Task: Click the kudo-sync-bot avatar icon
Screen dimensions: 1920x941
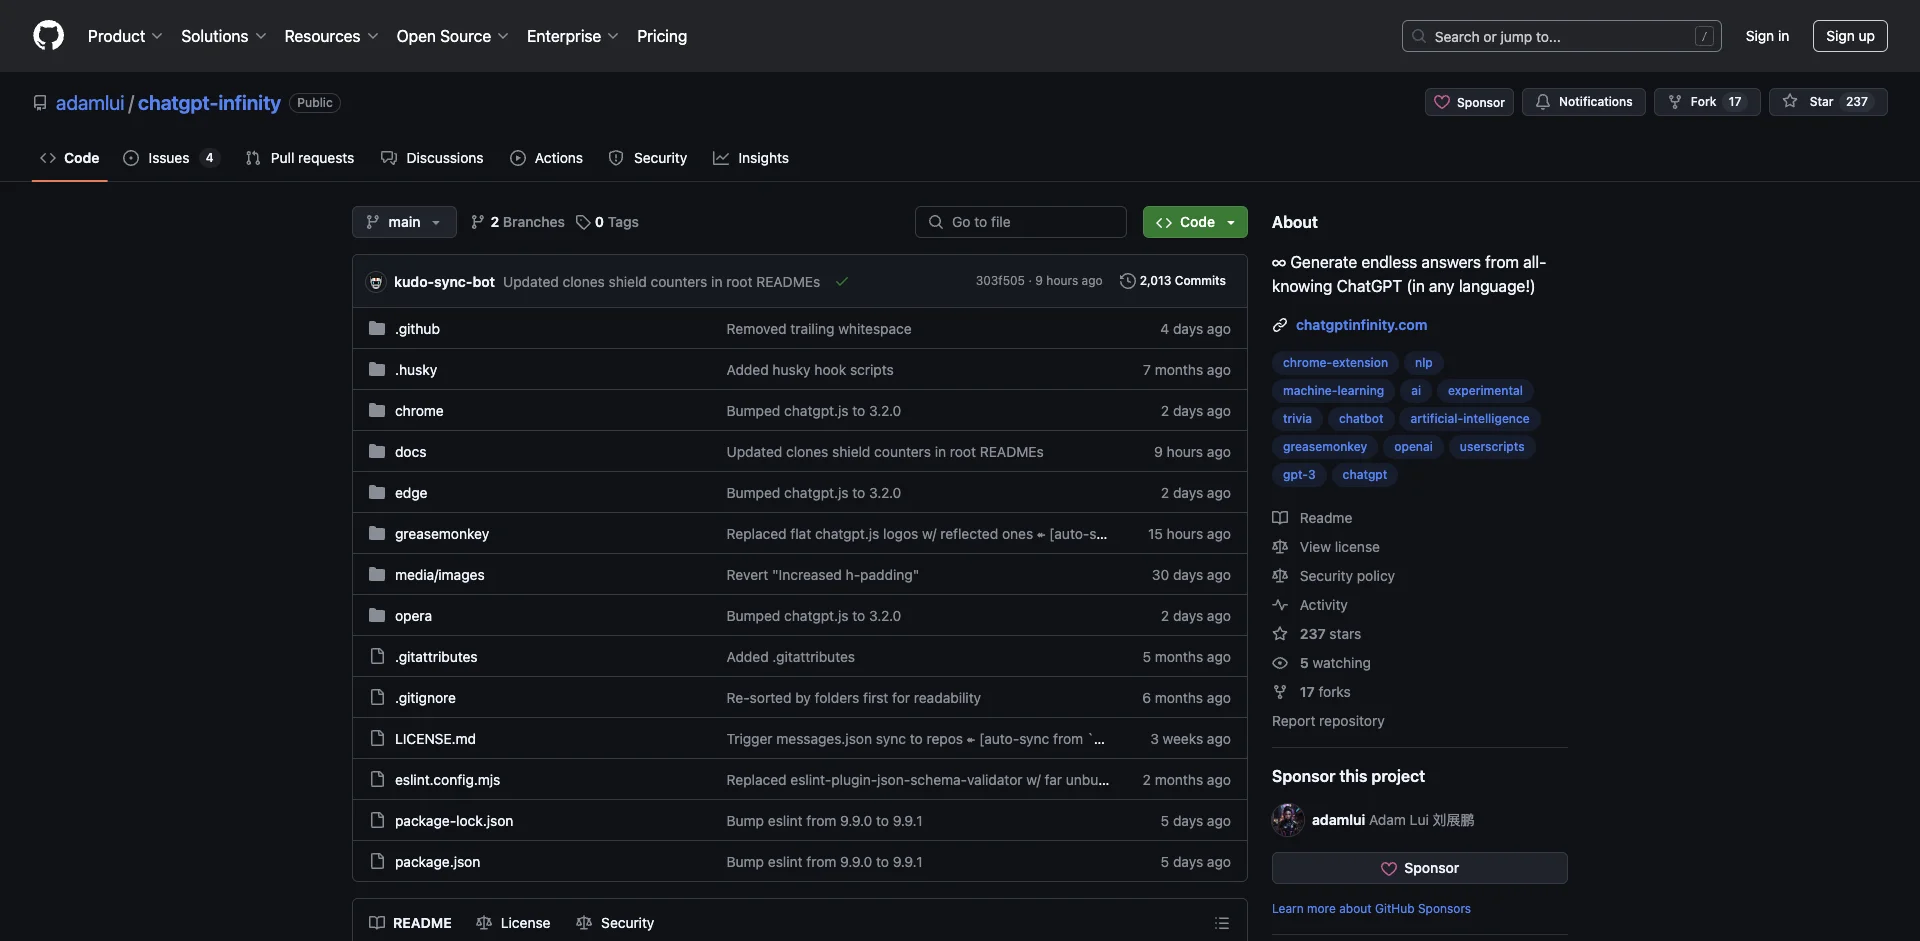Action: (376, 282)
